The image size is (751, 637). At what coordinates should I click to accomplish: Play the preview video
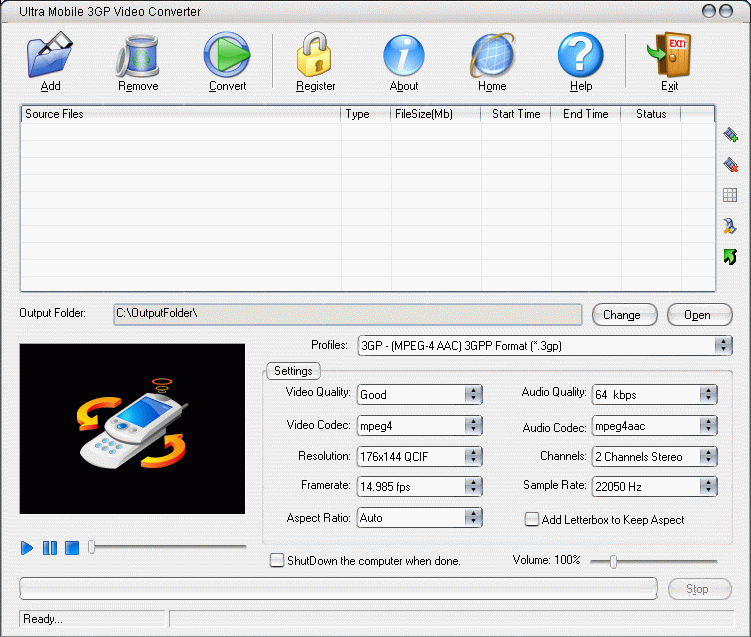(27, 547)
